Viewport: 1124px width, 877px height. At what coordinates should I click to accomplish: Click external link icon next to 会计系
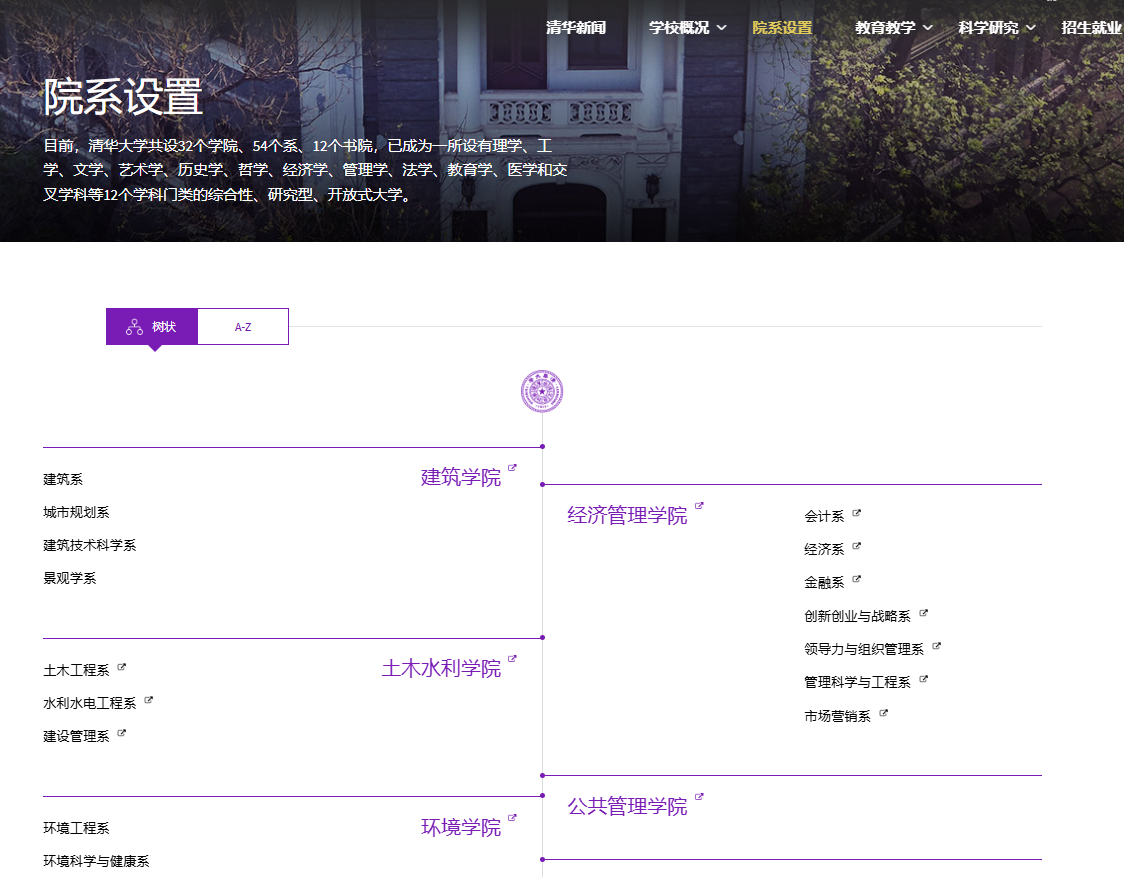[x=857, y=513]
